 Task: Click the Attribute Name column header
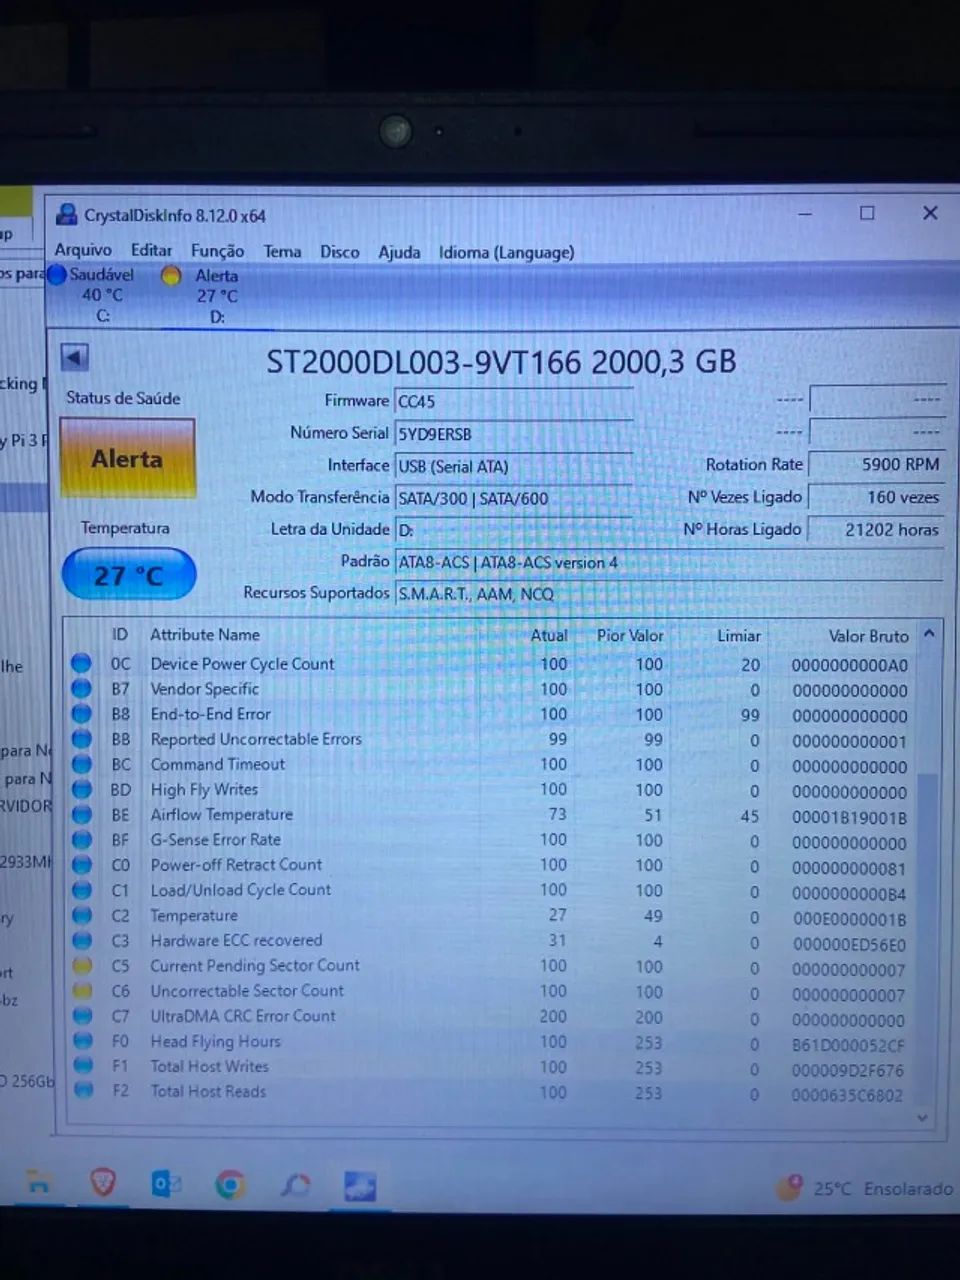(x=205, y=634)
